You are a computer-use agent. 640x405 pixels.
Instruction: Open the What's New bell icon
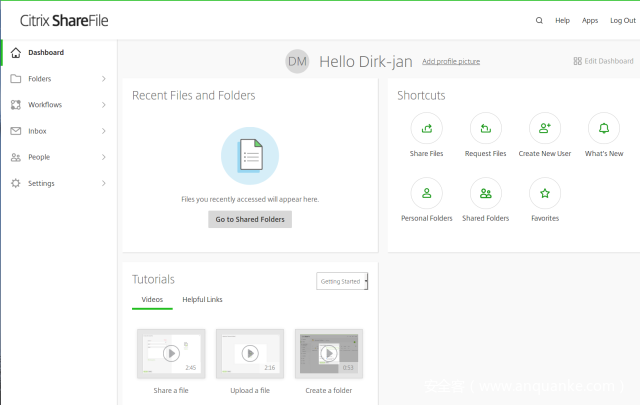(x=603, y=129)
